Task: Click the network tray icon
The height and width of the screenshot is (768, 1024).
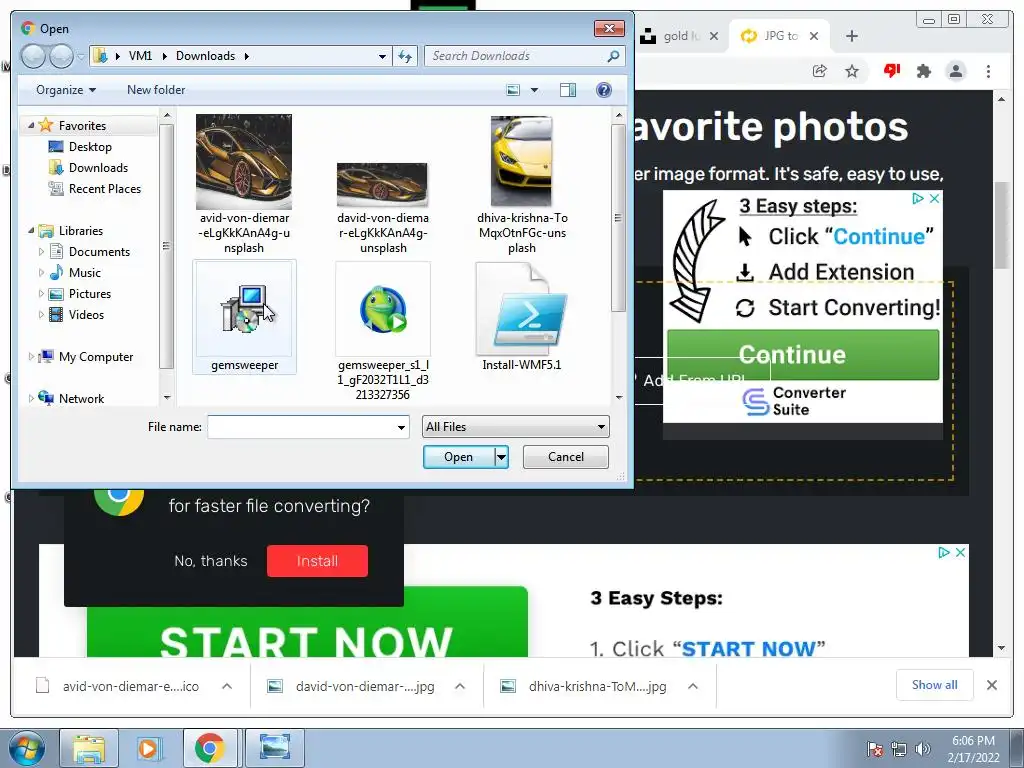Action: pyautogui.click(x=899, y=748)
